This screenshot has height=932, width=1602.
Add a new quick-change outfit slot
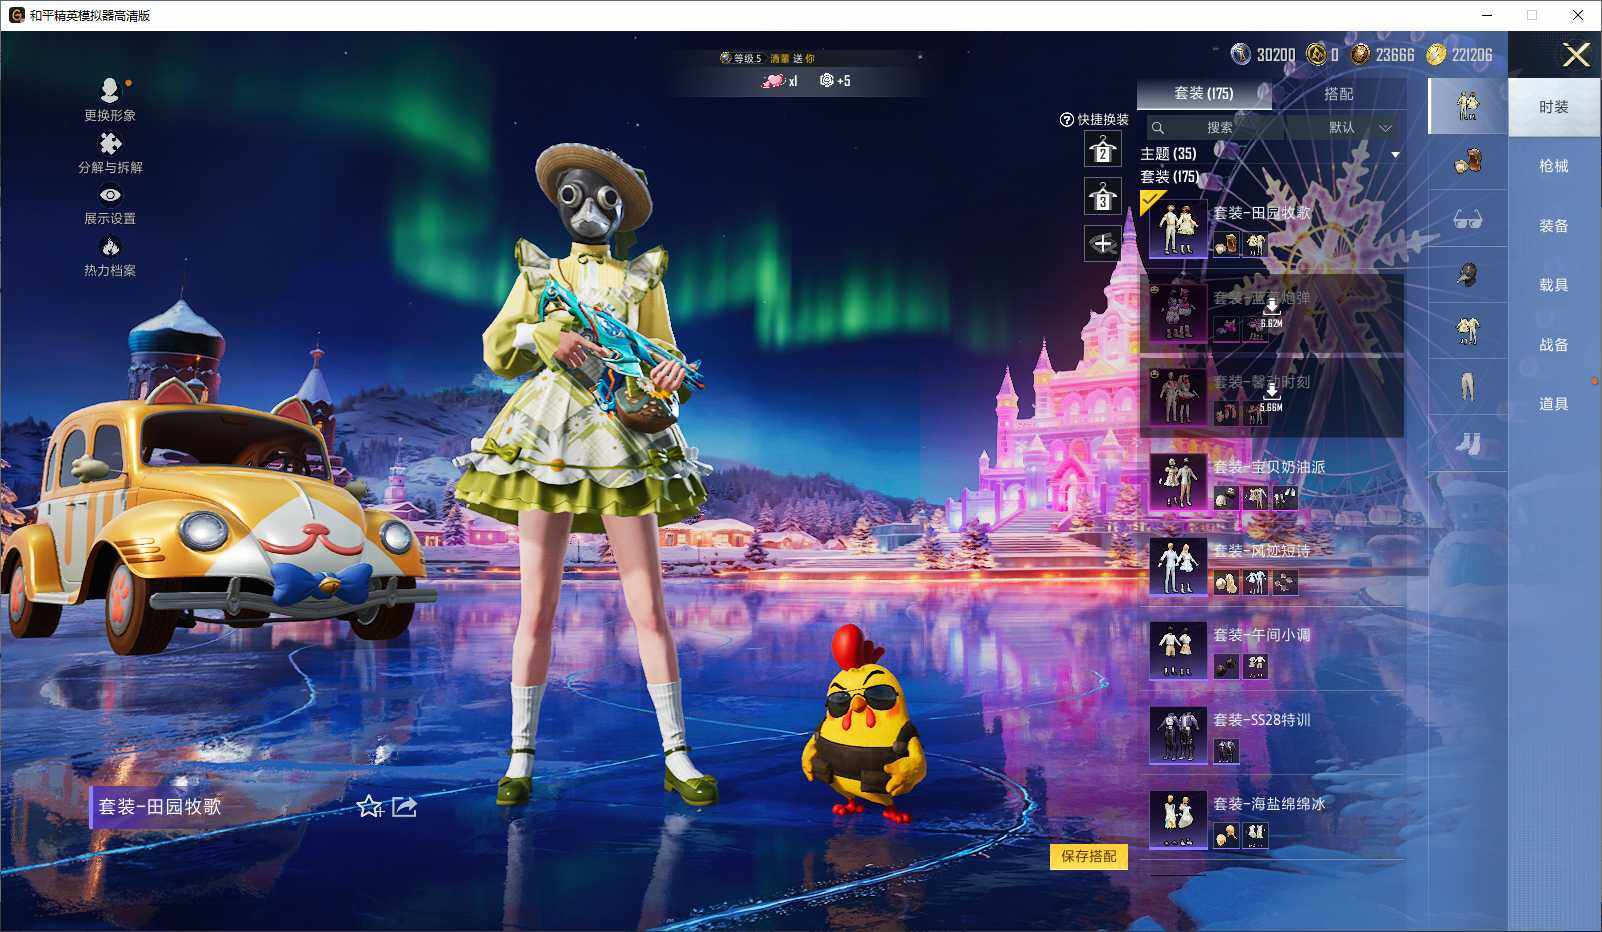[1102, 243]
